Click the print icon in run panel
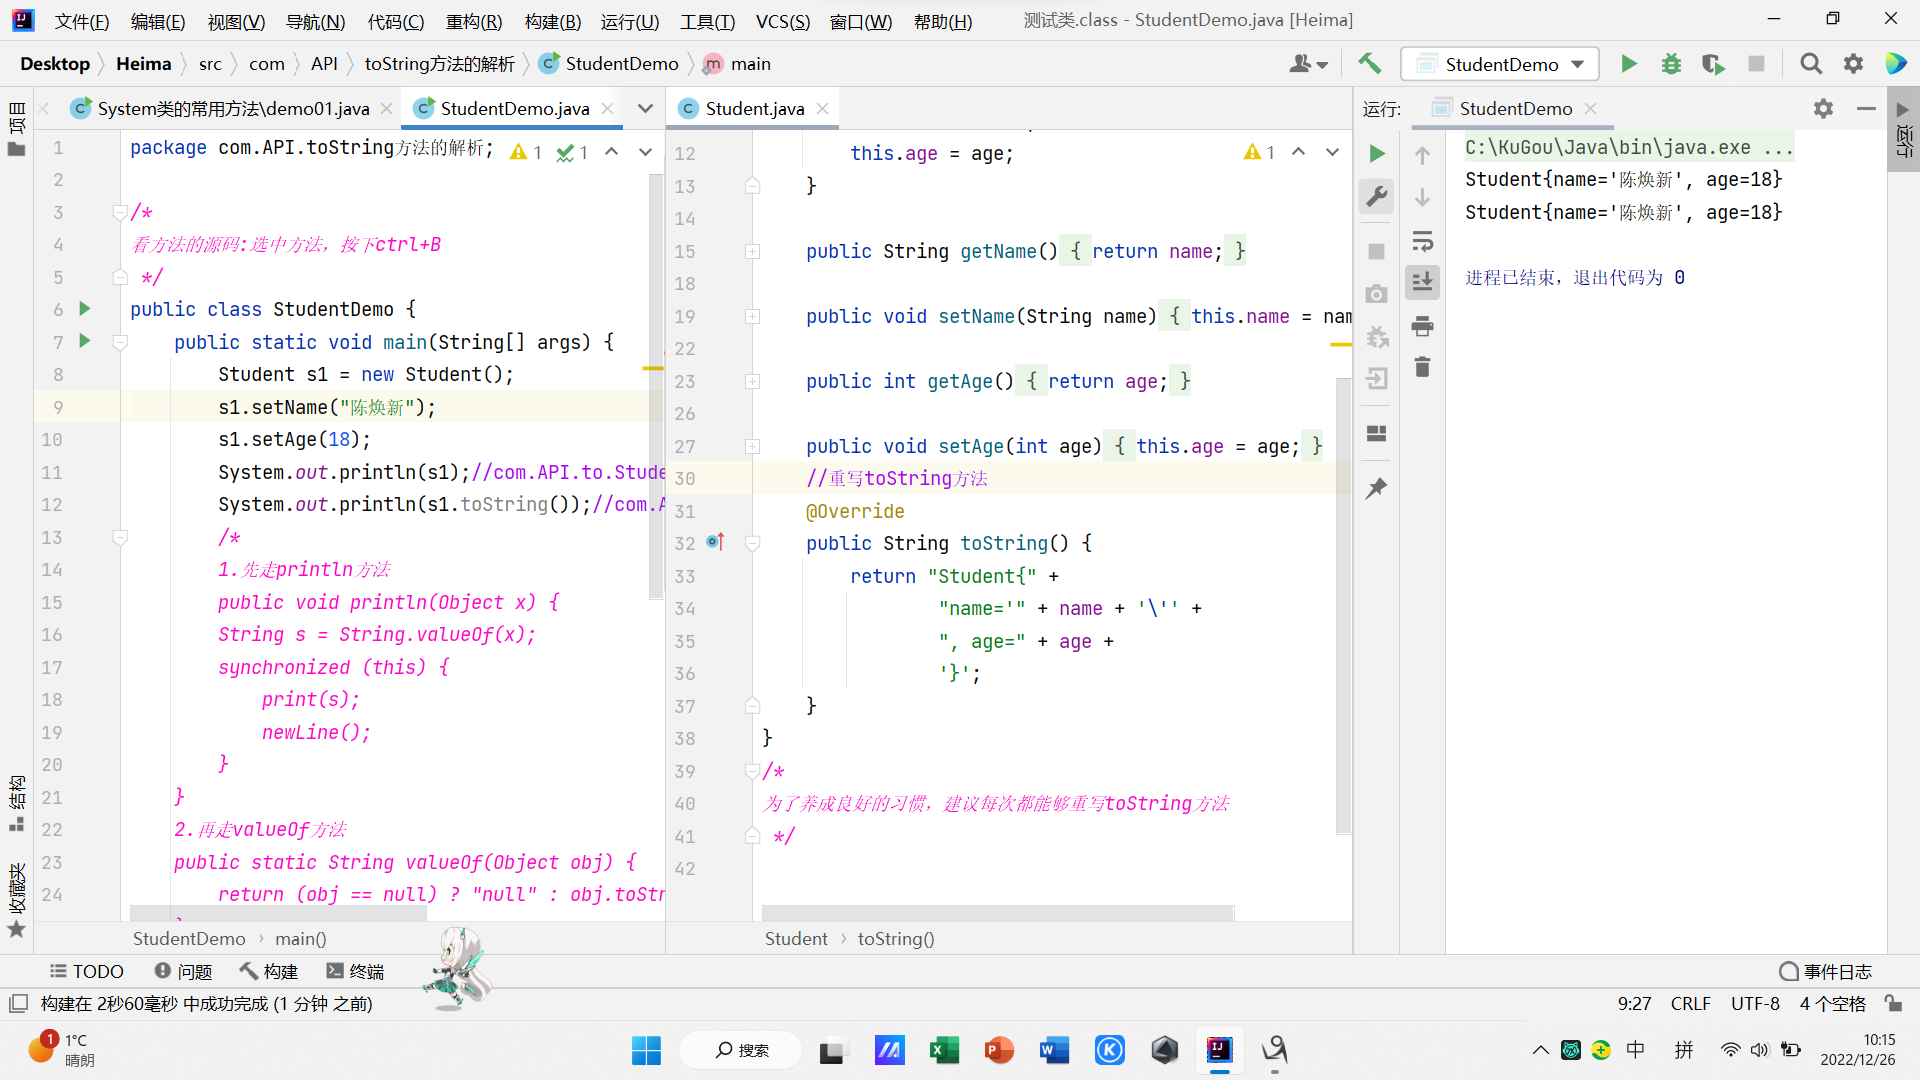Screen dimensions: 1920x1080 1422,326
